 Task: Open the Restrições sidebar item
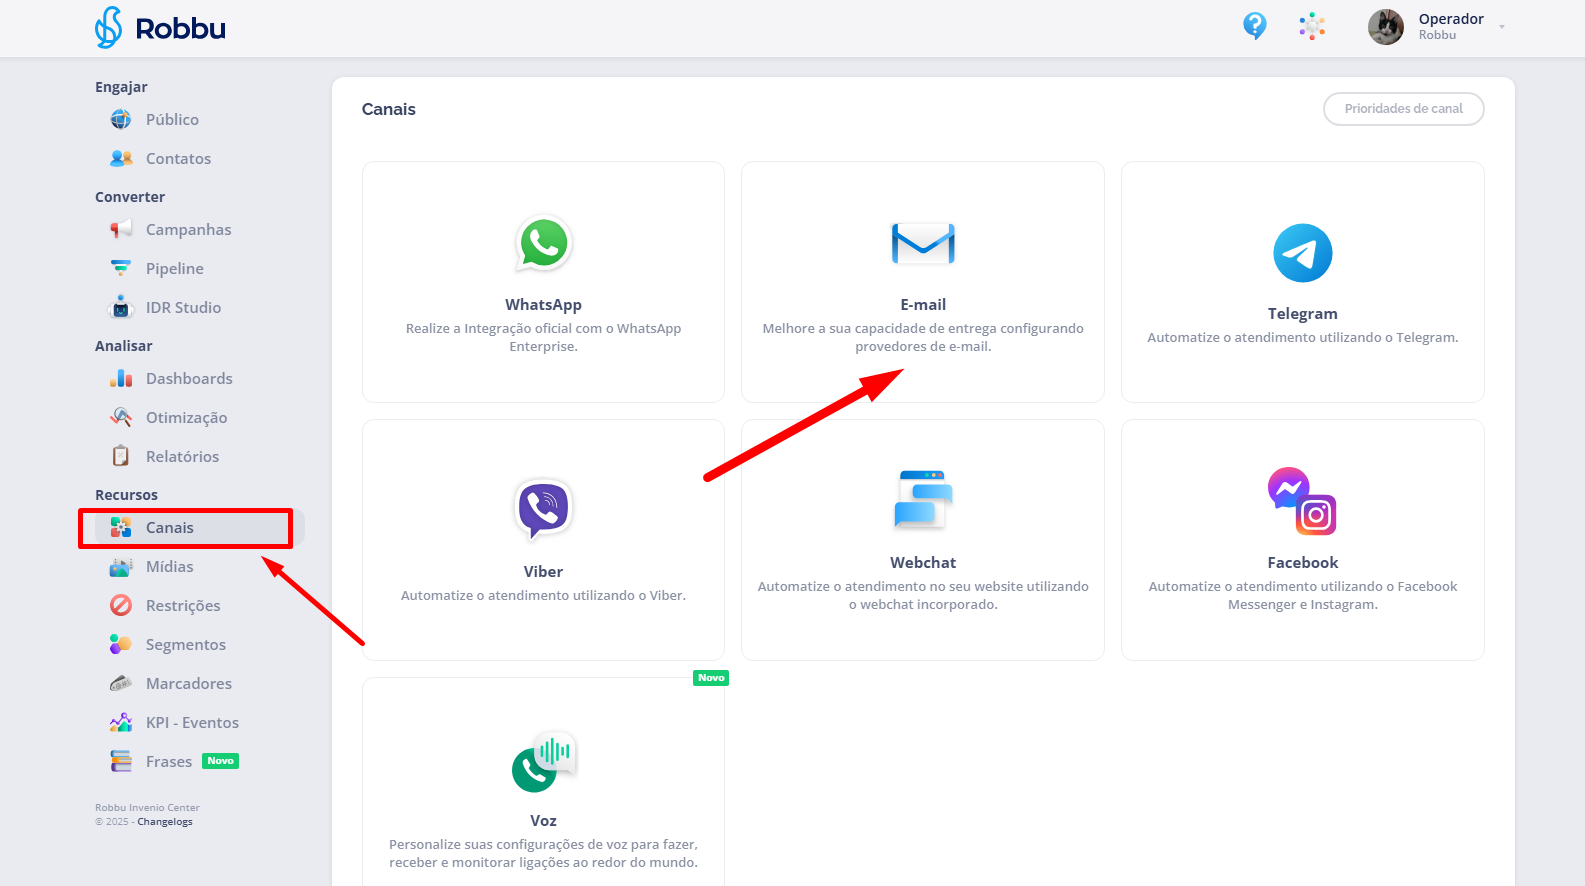click(x=183, y=606)
